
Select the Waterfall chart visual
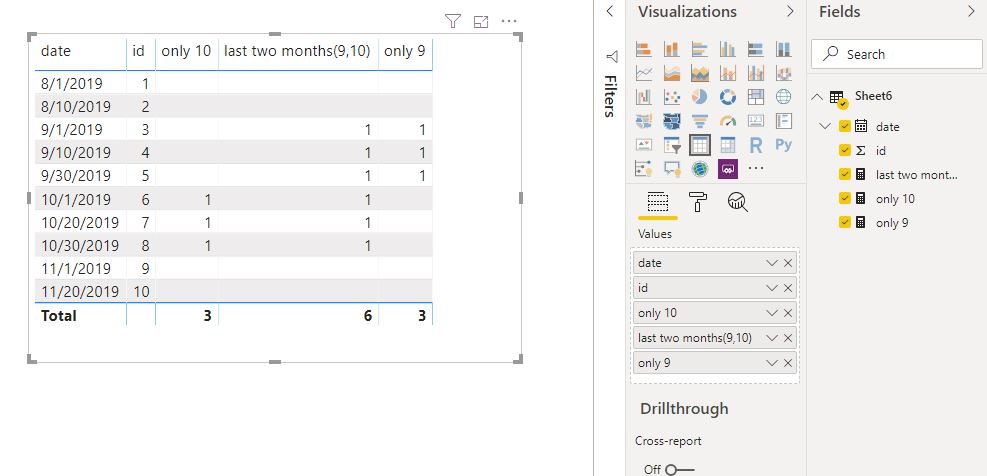click(x=643, y=97)
